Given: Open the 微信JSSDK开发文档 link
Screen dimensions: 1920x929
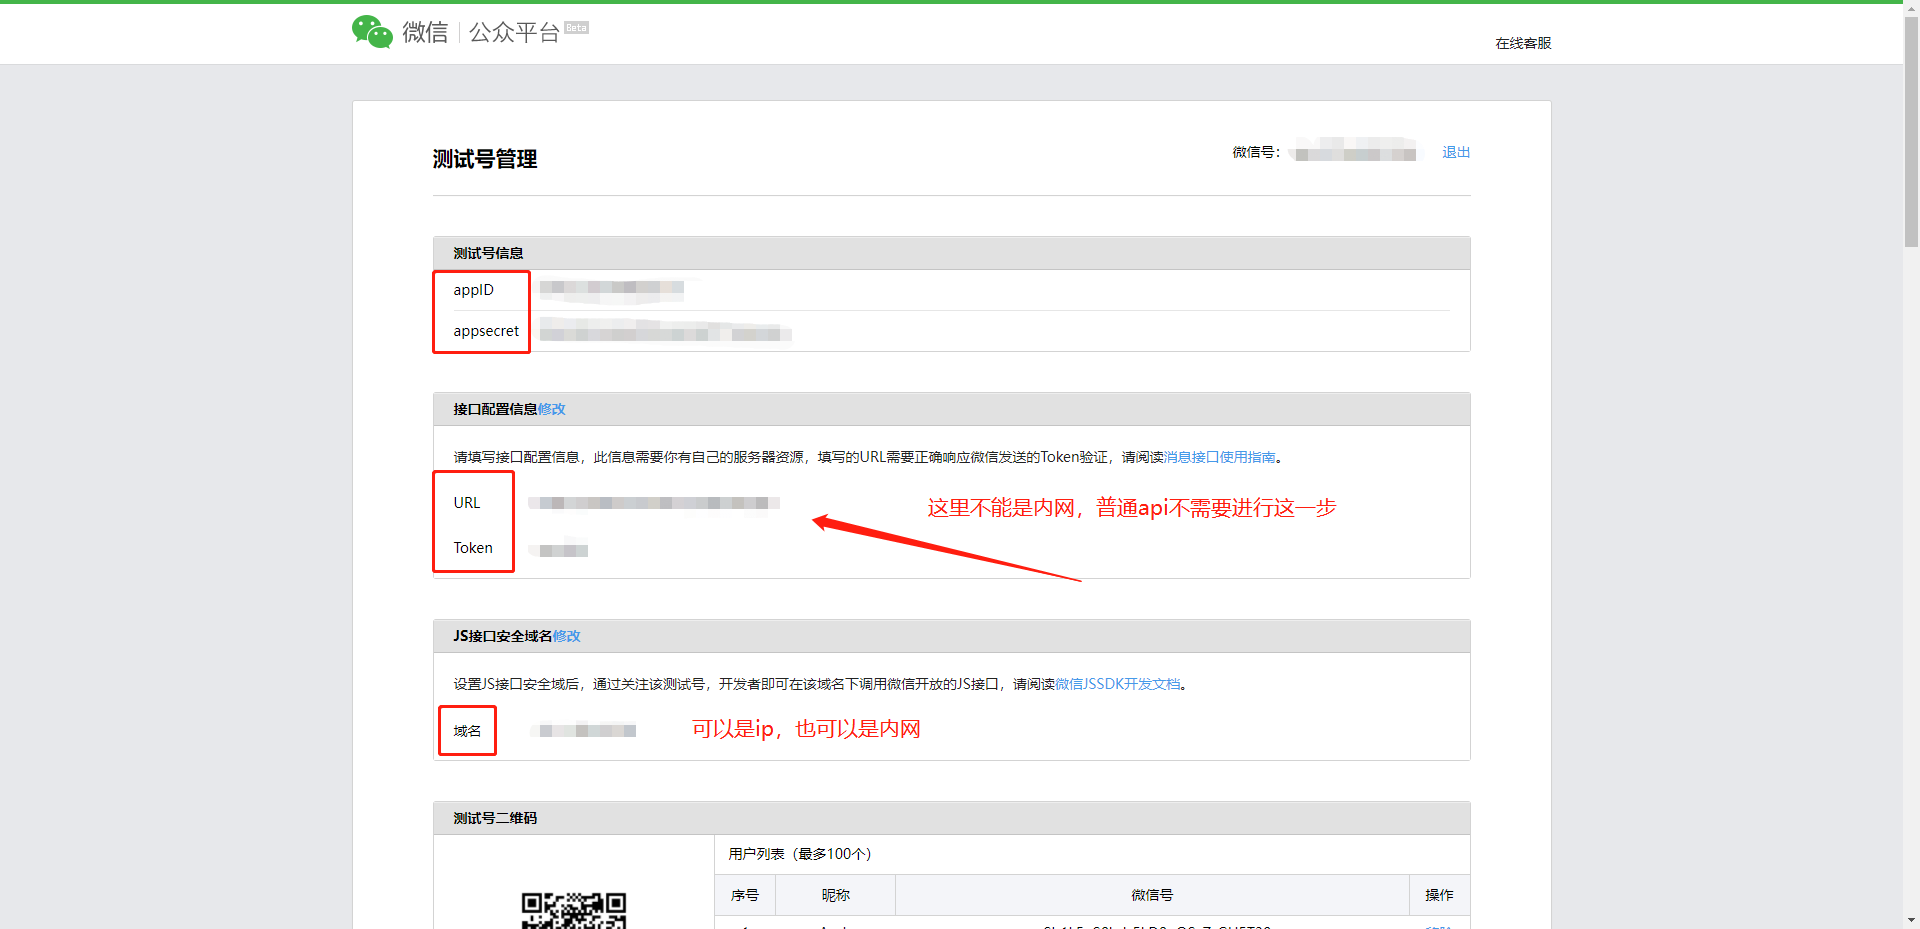Looking at the screenshot, I should tap(1118, 684).
